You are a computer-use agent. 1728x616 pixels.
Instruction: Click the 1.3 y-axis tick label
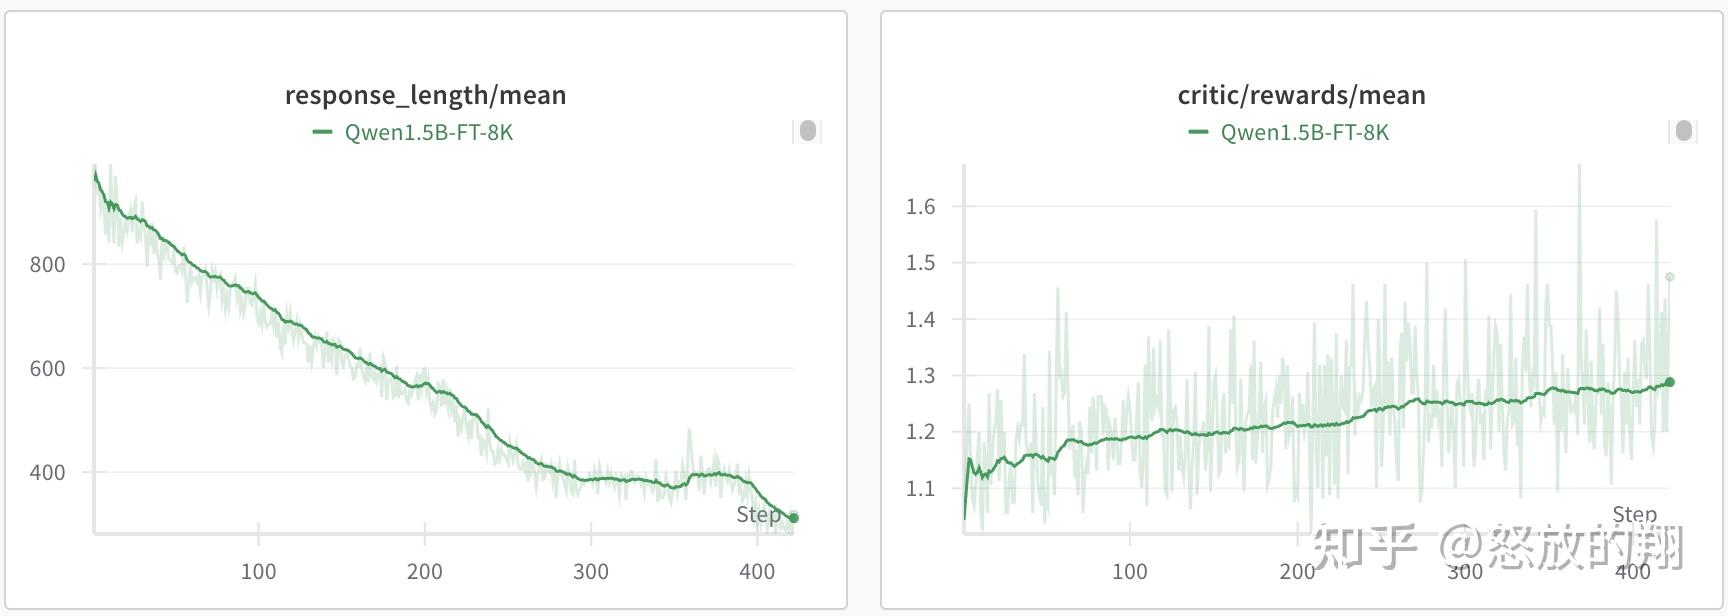pos(920,376)
